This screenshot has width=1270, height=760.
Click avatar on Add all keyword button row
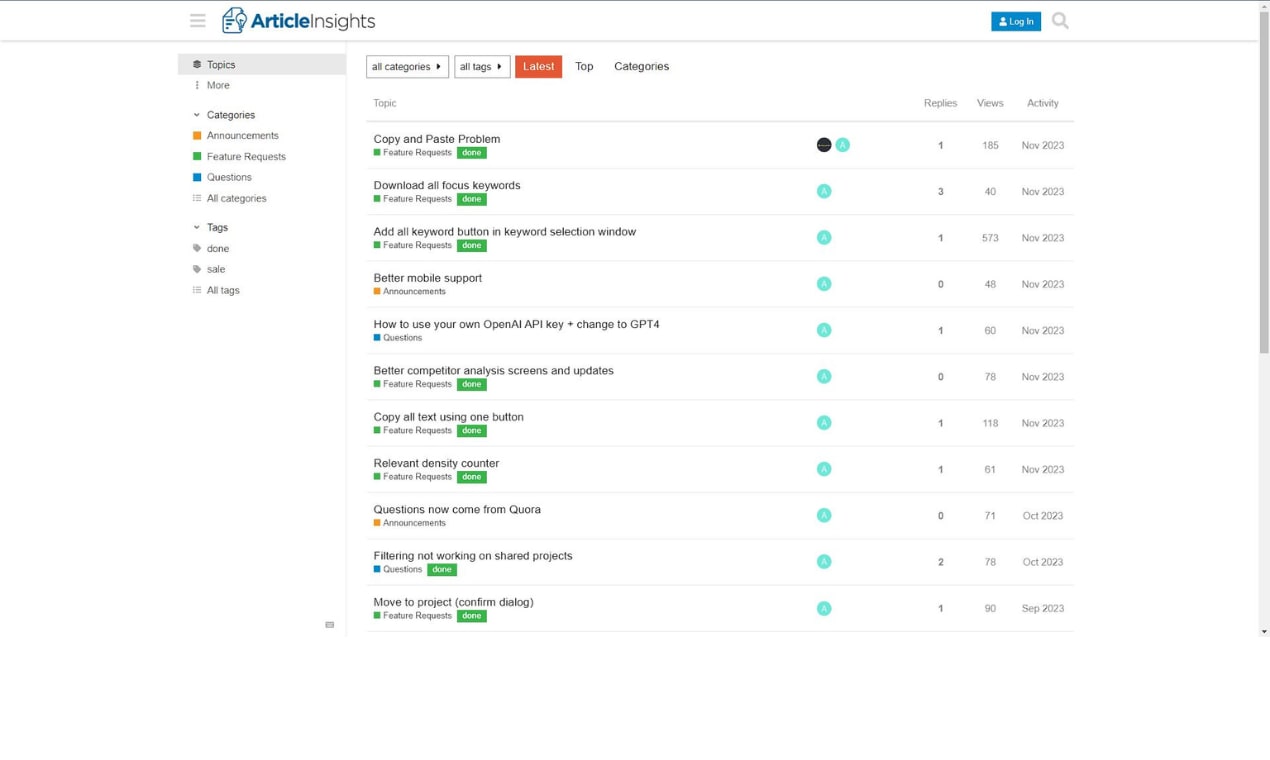pos(824,237)
